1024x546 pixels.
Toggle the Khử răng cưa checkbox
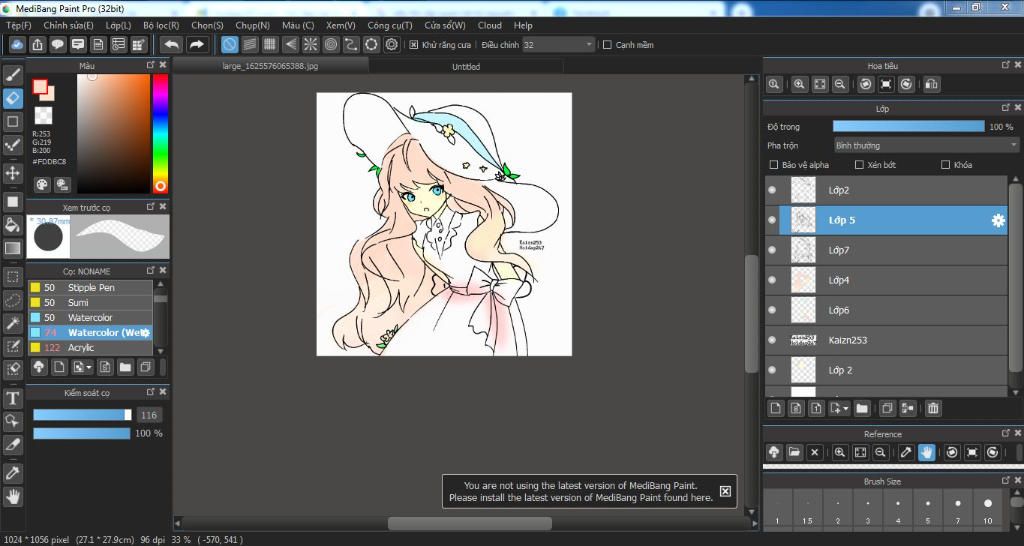[413, 45]
